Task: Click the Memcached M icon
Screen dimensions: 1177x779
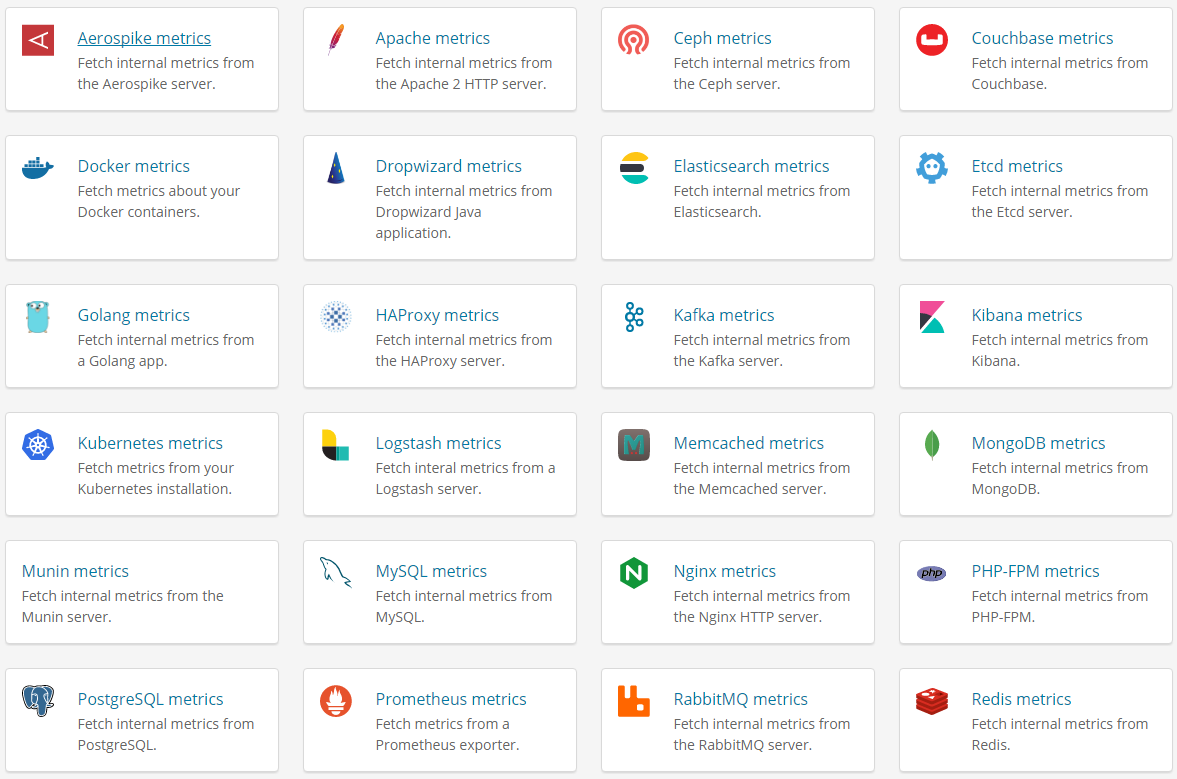Action: (x=634, y=445)
